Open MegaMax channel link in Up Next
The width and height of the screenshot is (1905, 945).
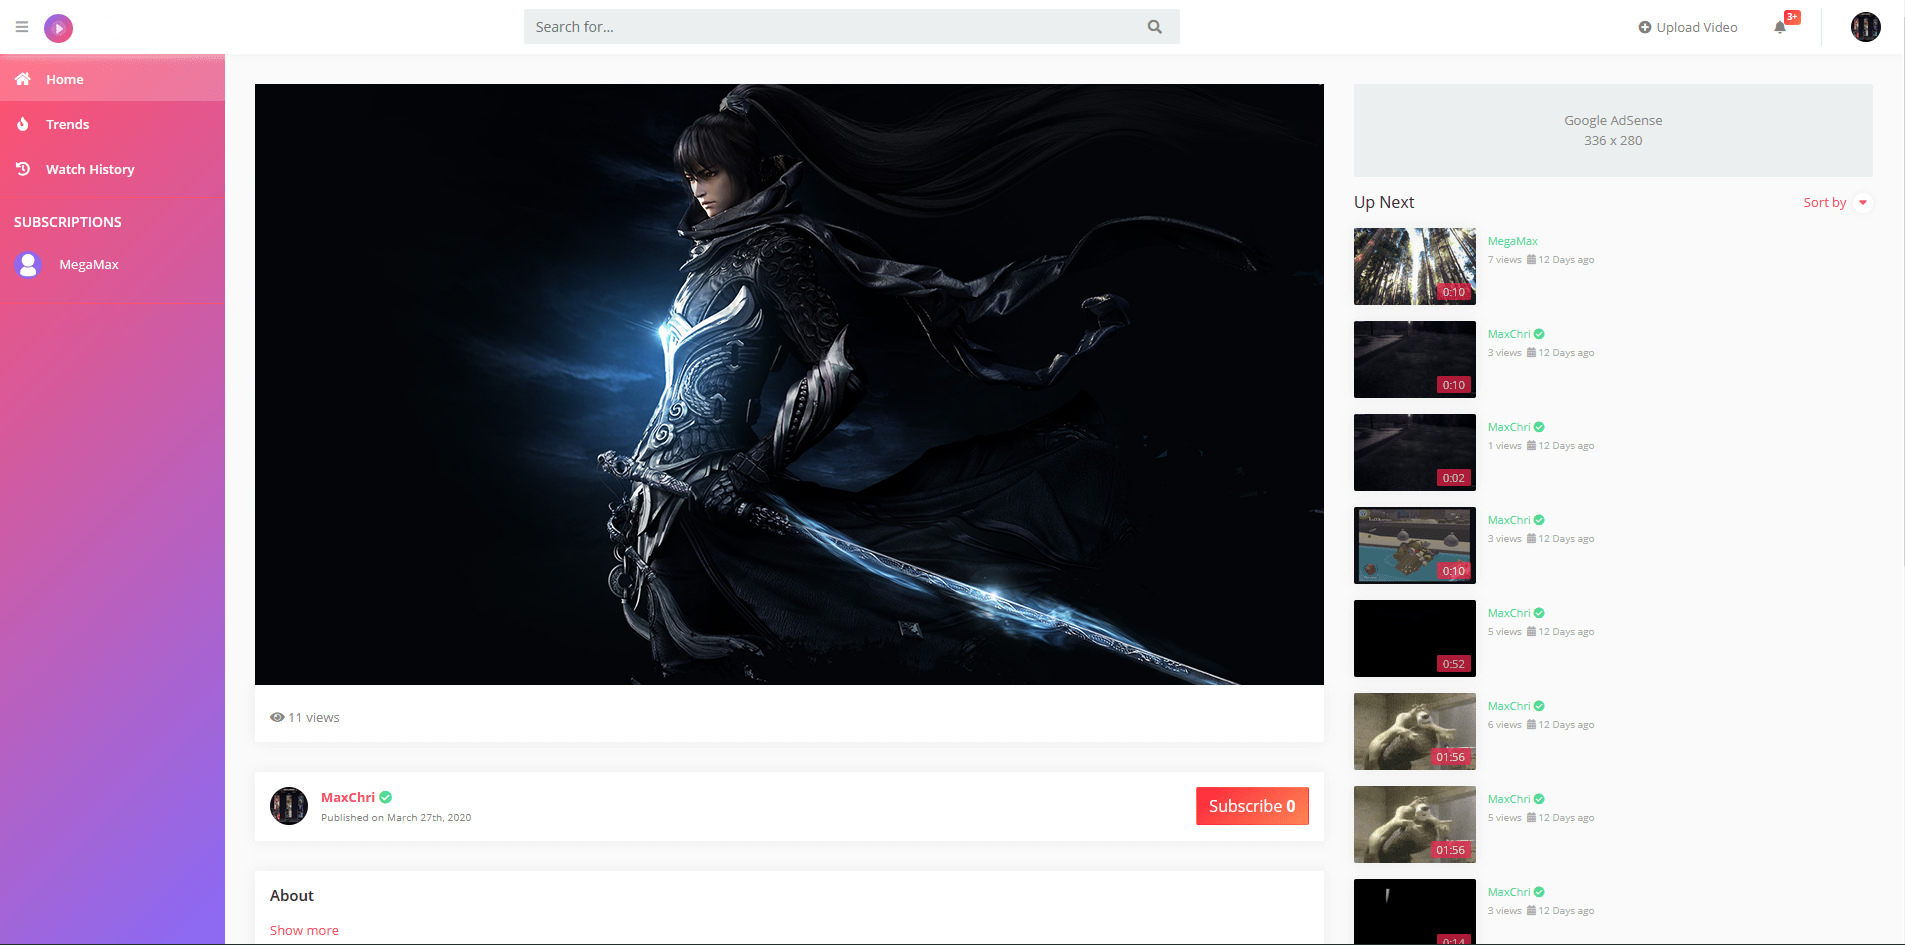pos(1513,241)
